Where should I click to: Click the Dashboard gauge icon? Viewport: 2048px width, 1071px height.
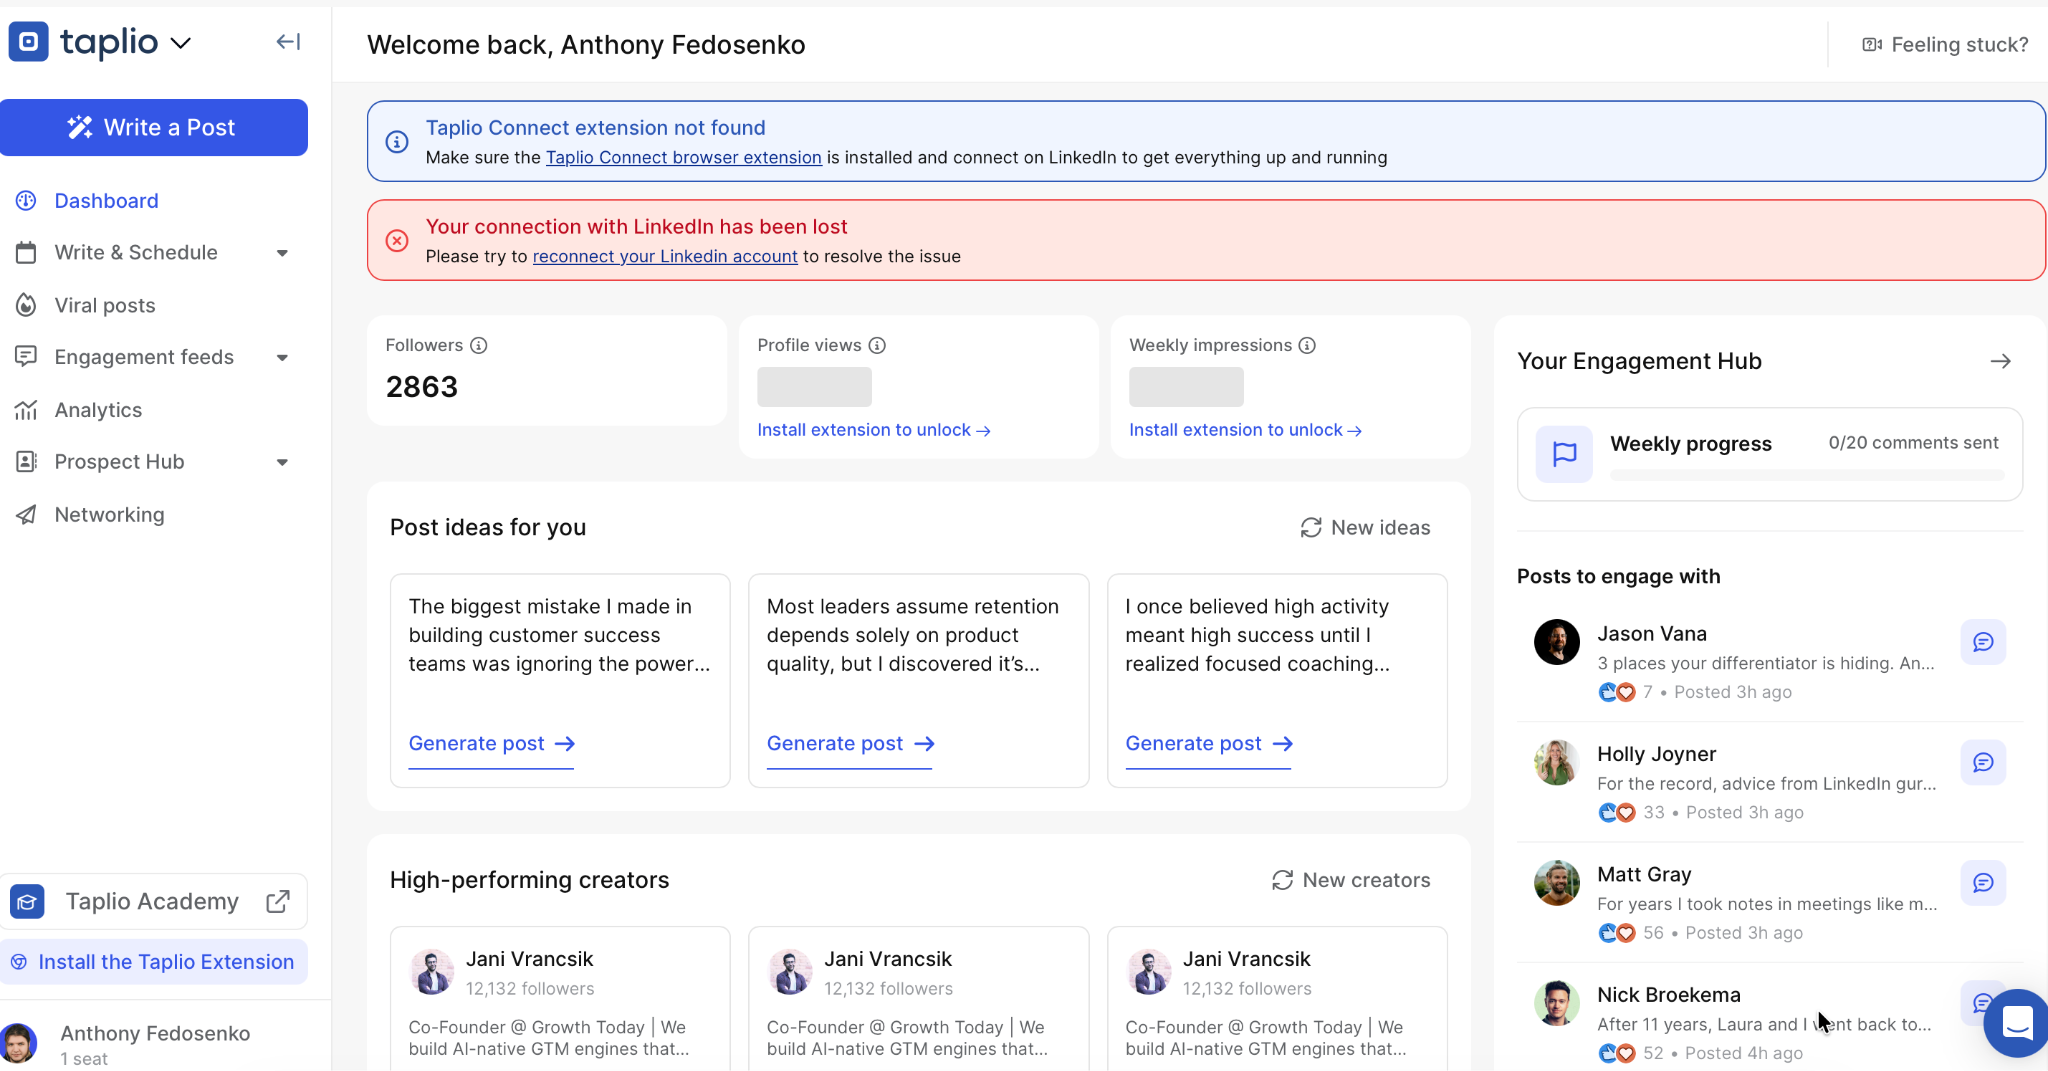pyautogui.click(x=26, y=201)
